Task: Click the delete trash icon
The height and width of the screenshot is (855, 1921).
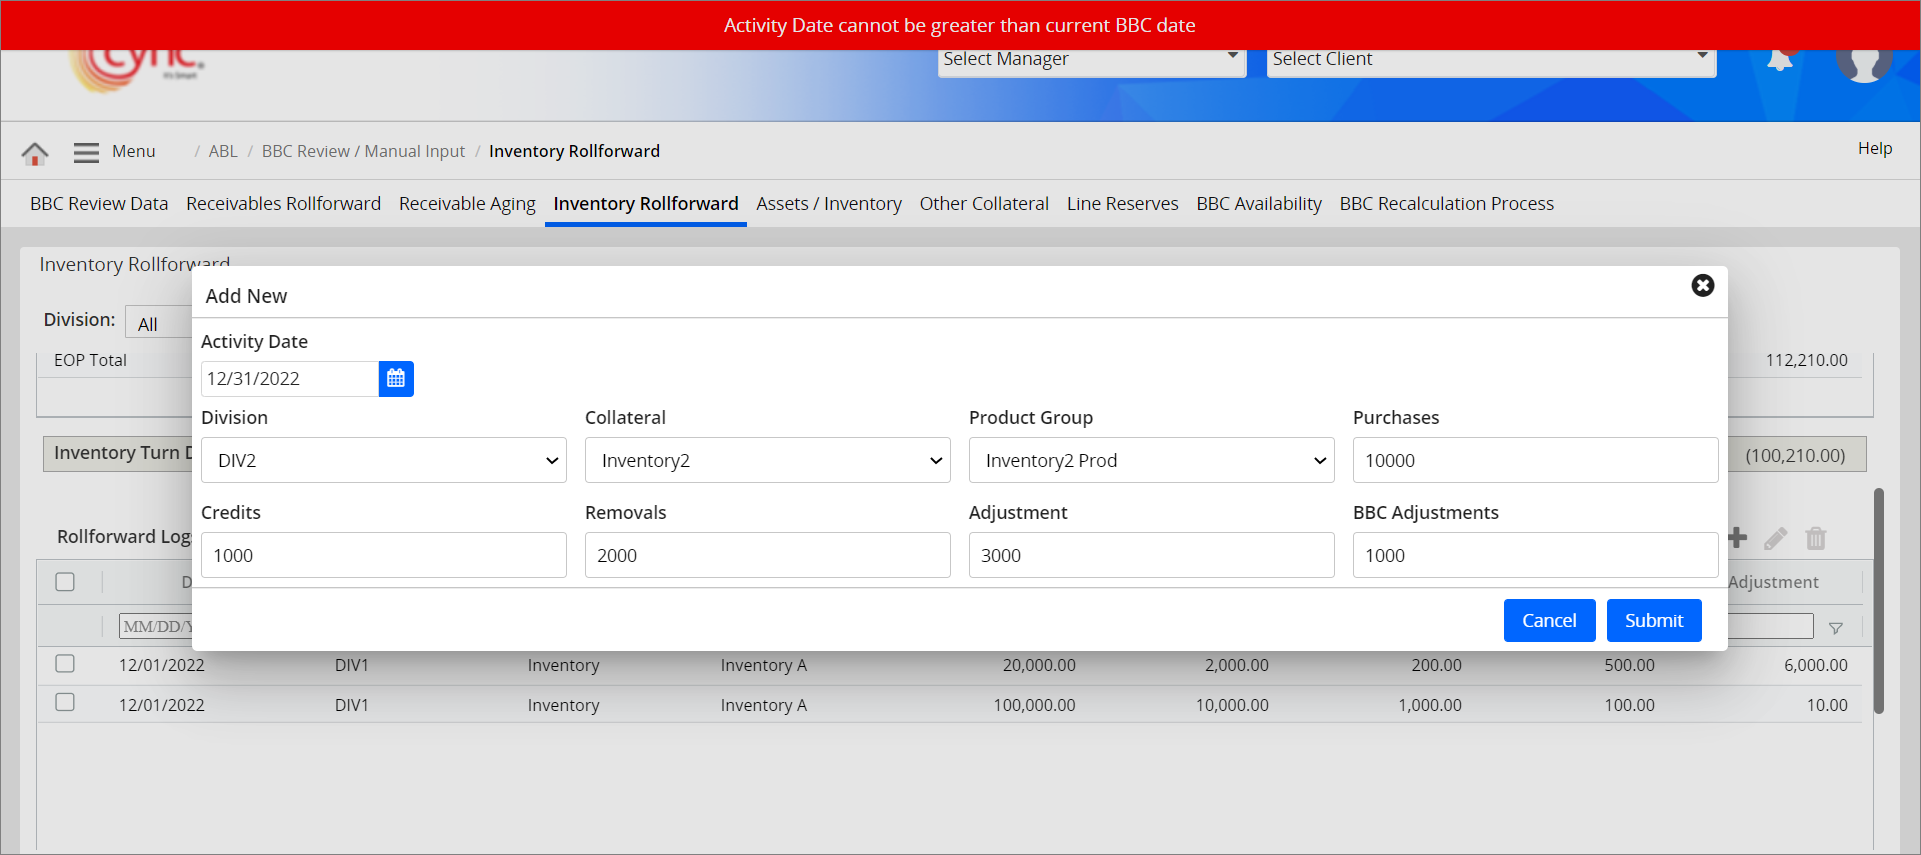Action: [1816, 539]
